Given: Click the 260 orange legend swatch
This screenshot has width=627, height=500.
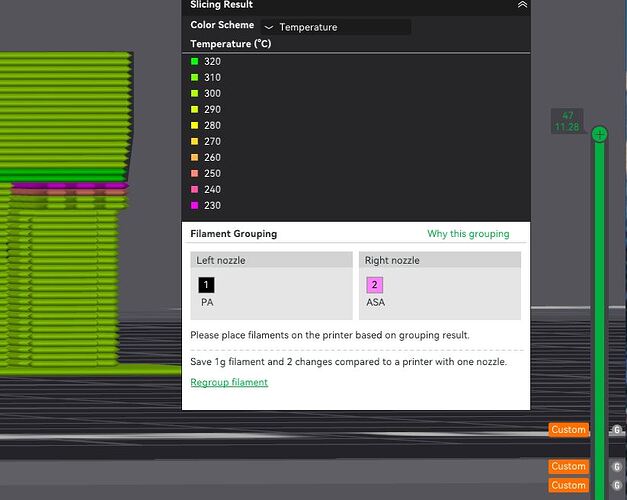Looking at the screenshot, I should tap(195, 157).
